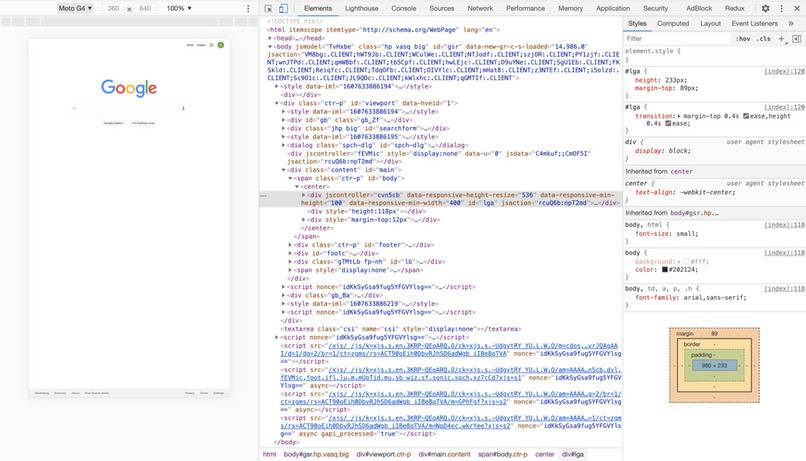Show more Styles pane tabs chevron
This screenshot has height=461, width=806.
coord(791,24)
